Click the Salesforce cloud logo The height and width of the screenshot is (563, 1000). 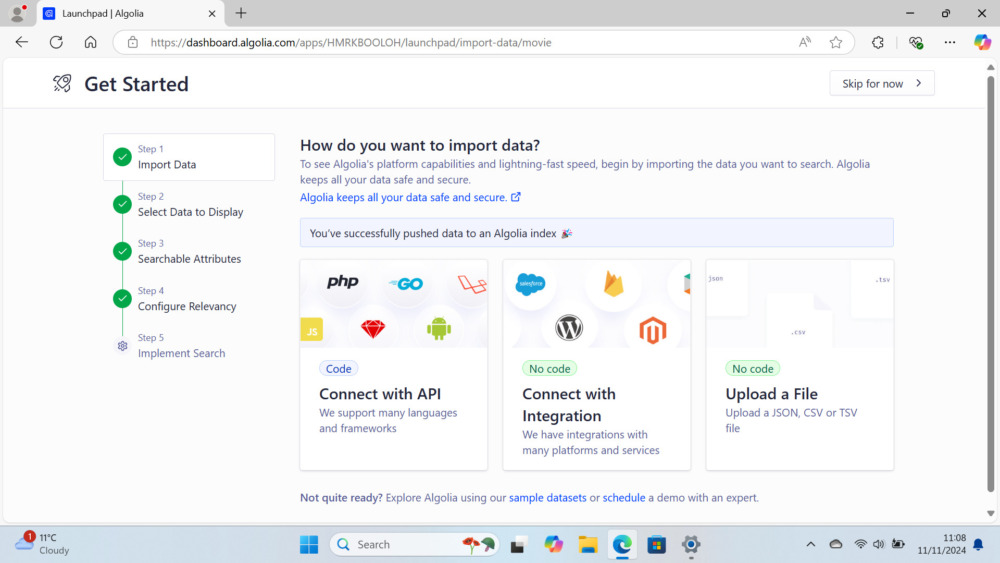[531, 284]
